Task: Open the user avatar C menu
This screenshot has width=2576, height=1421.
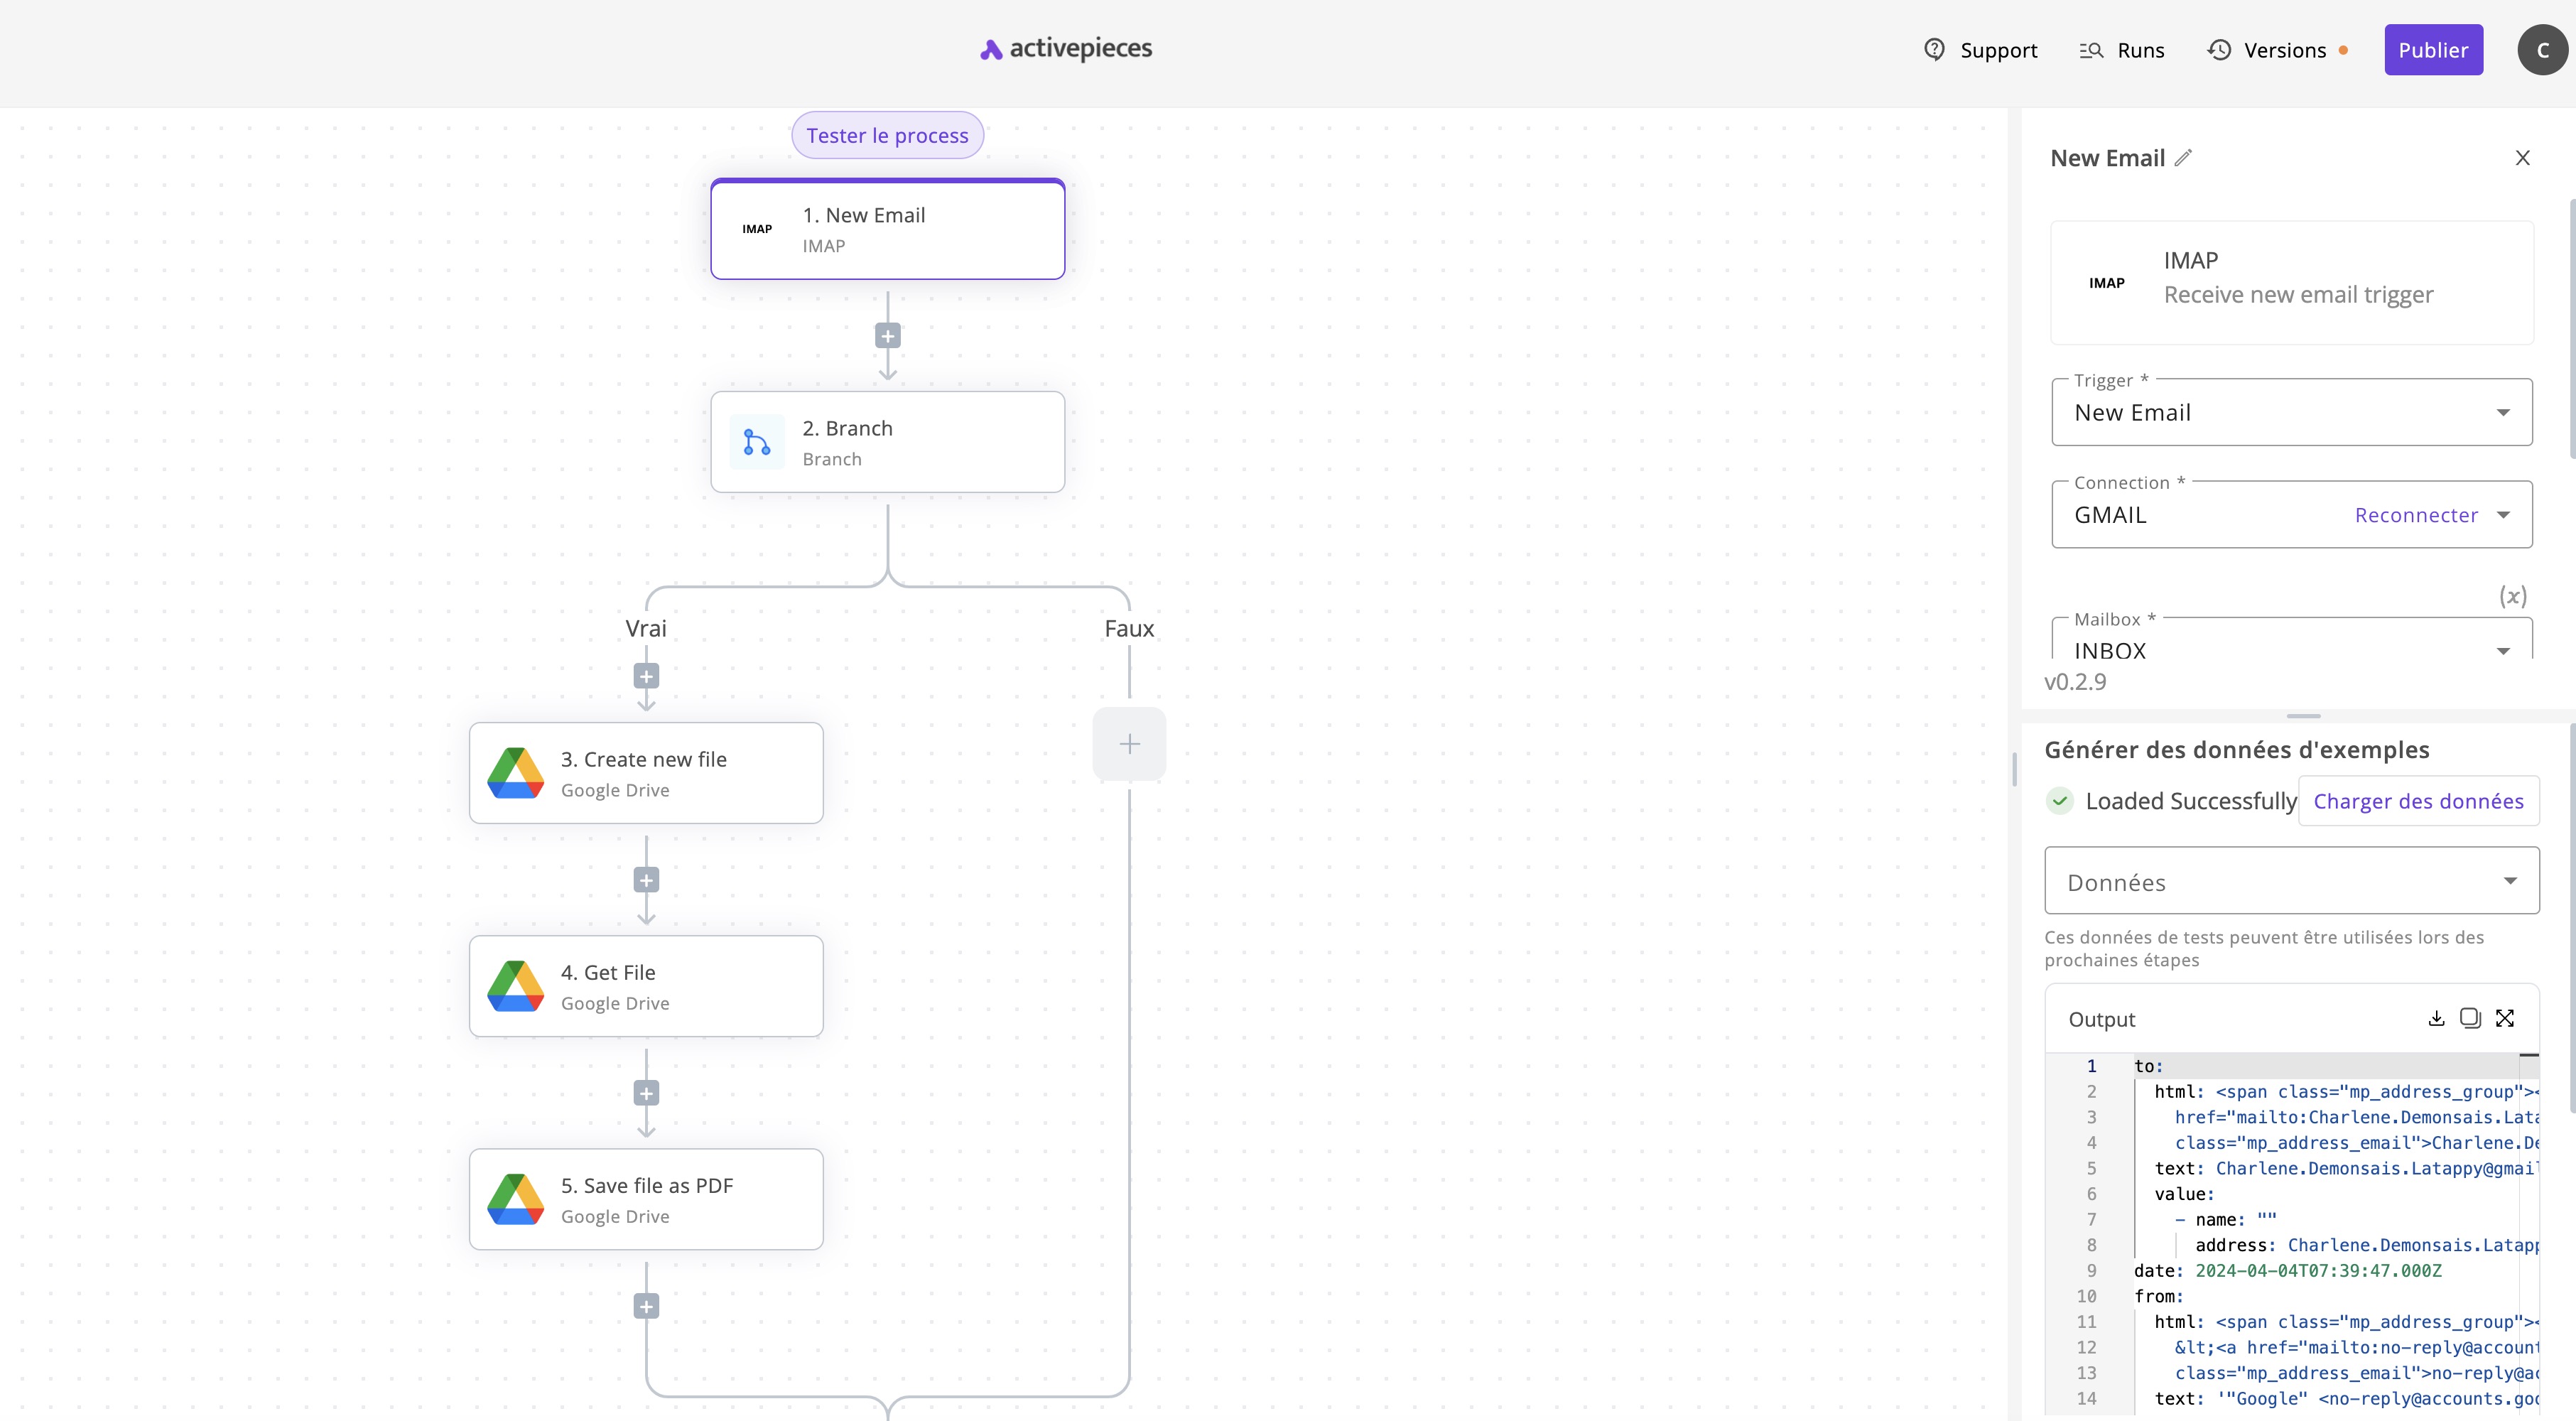Action: click(2542, 50)
